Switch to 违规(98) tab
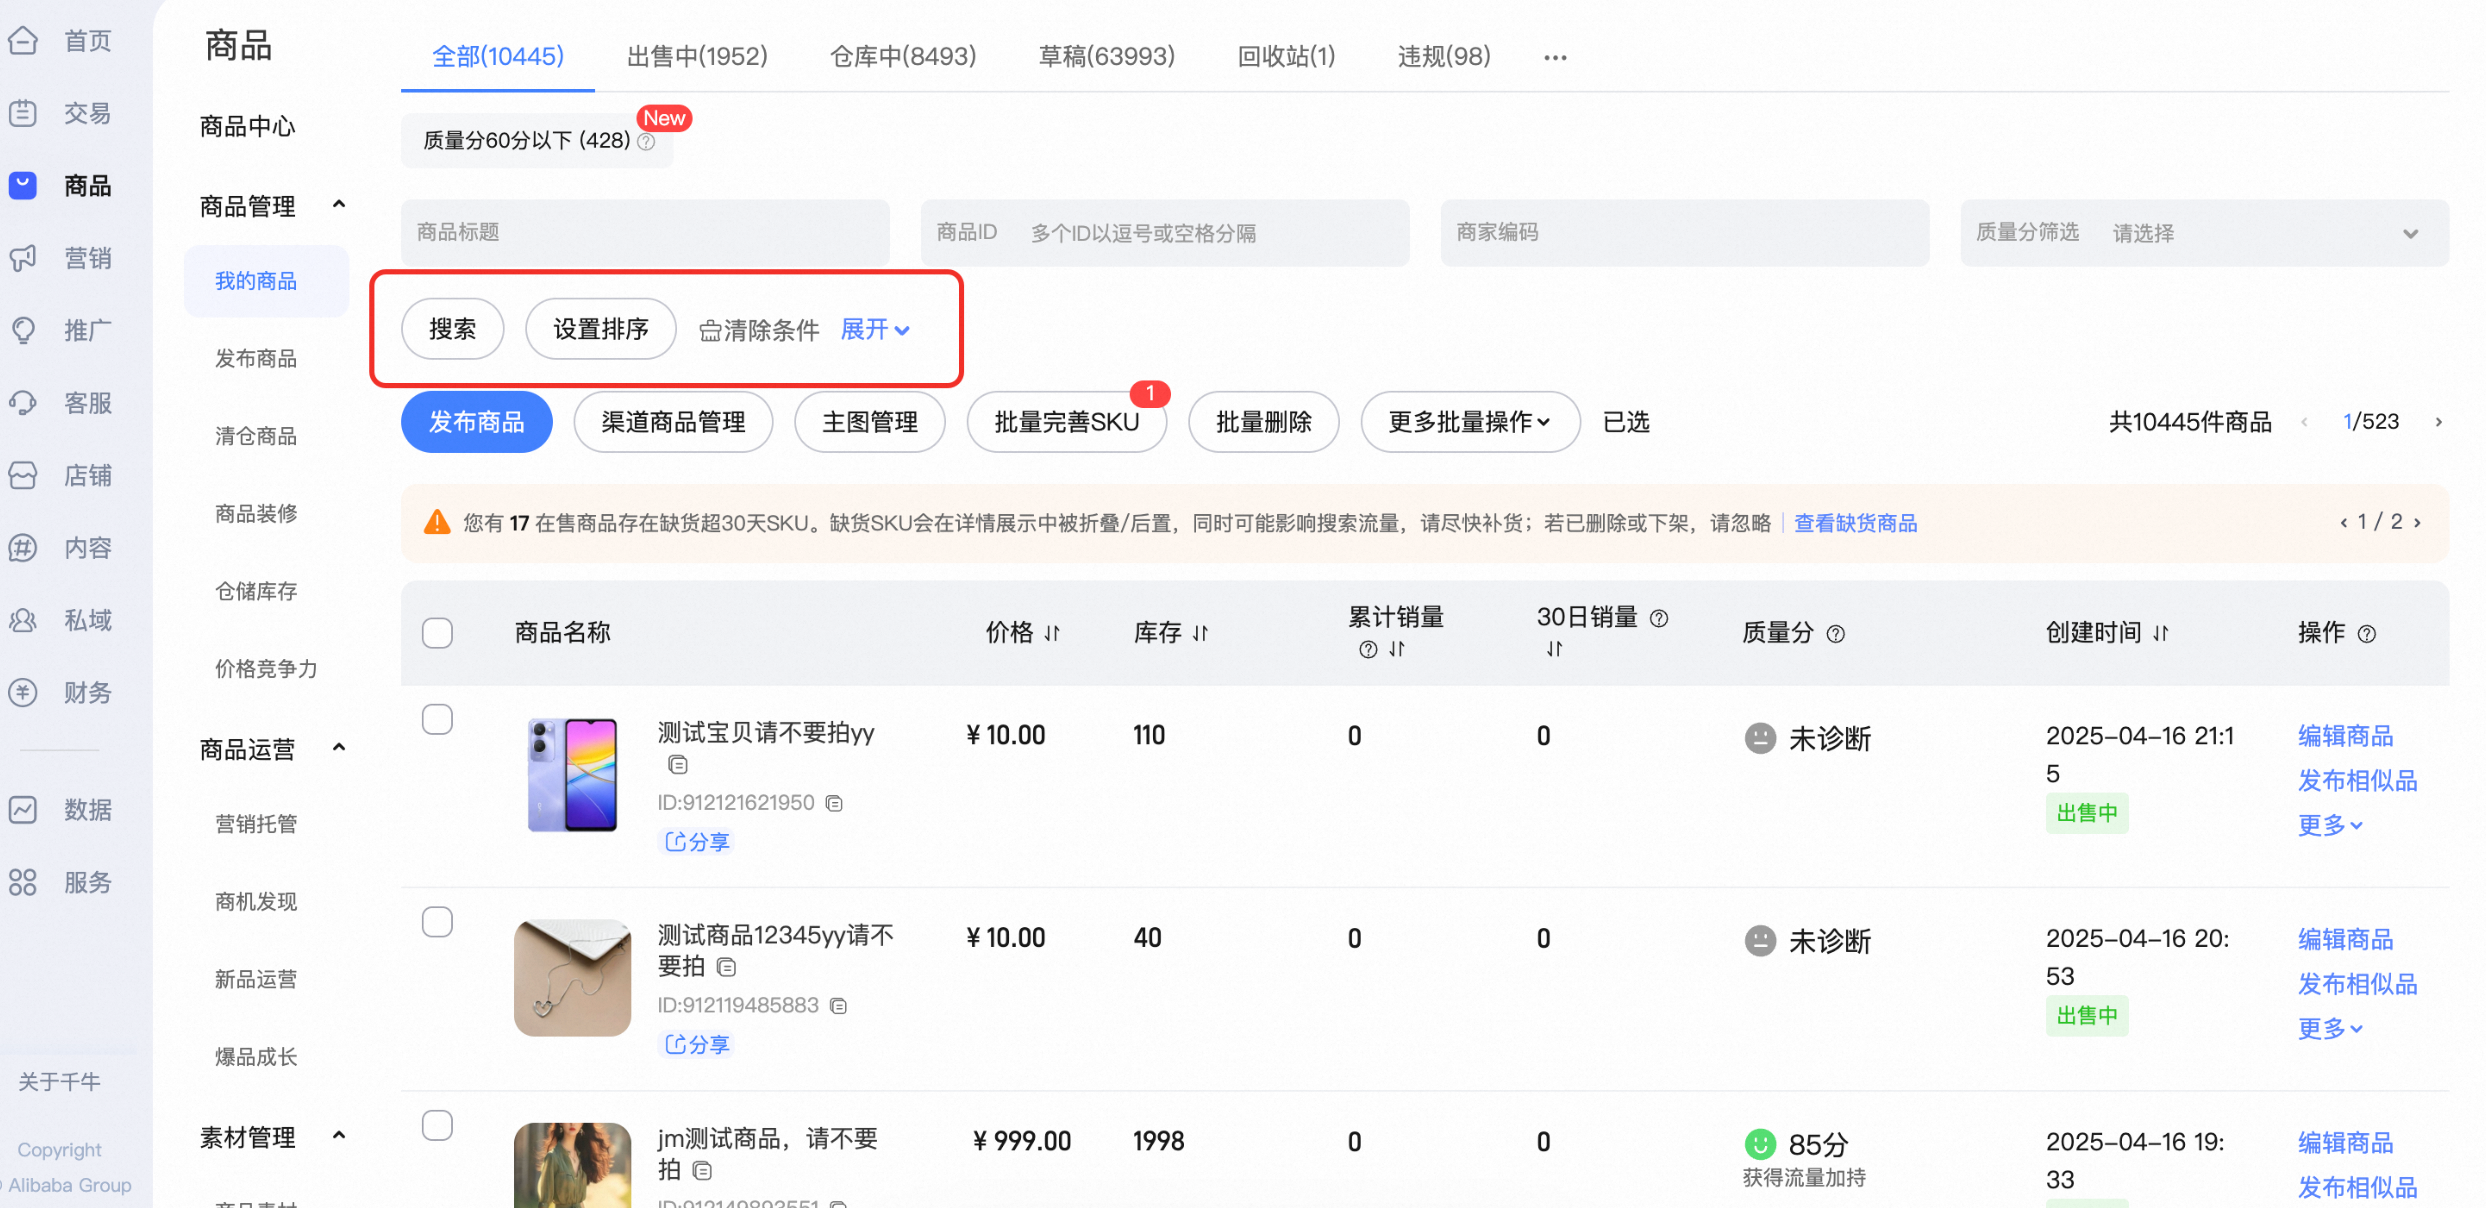Screen dimensions: 2486x1208 (1444, 56)
